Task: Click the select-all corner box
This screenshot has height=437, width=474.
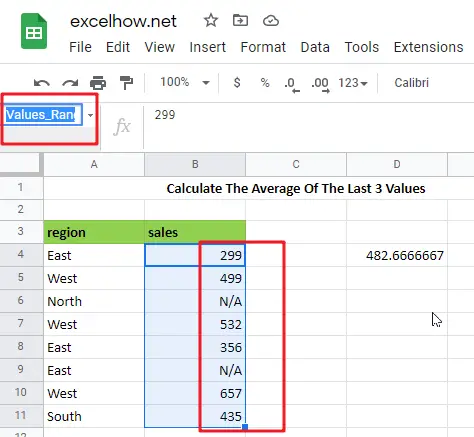Action: pyautogui.click(x=21, y=164)
